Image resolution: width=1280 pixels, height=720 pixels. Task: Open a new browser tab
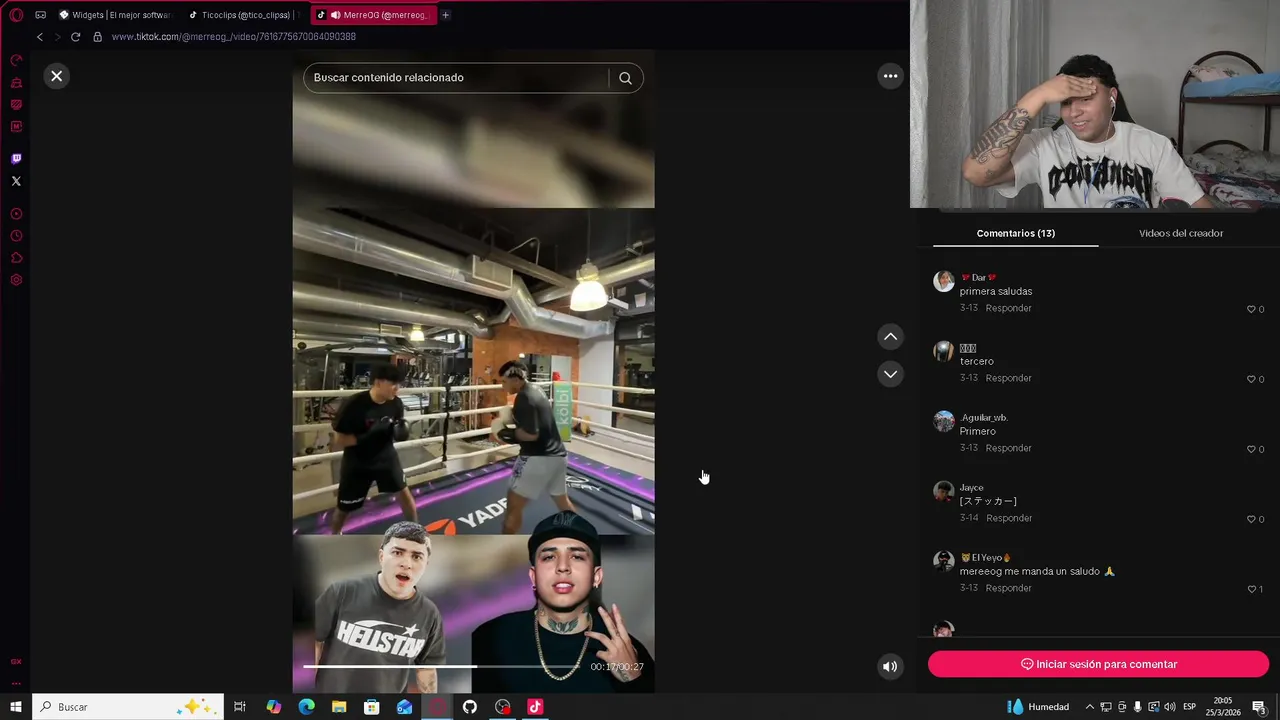445,15
